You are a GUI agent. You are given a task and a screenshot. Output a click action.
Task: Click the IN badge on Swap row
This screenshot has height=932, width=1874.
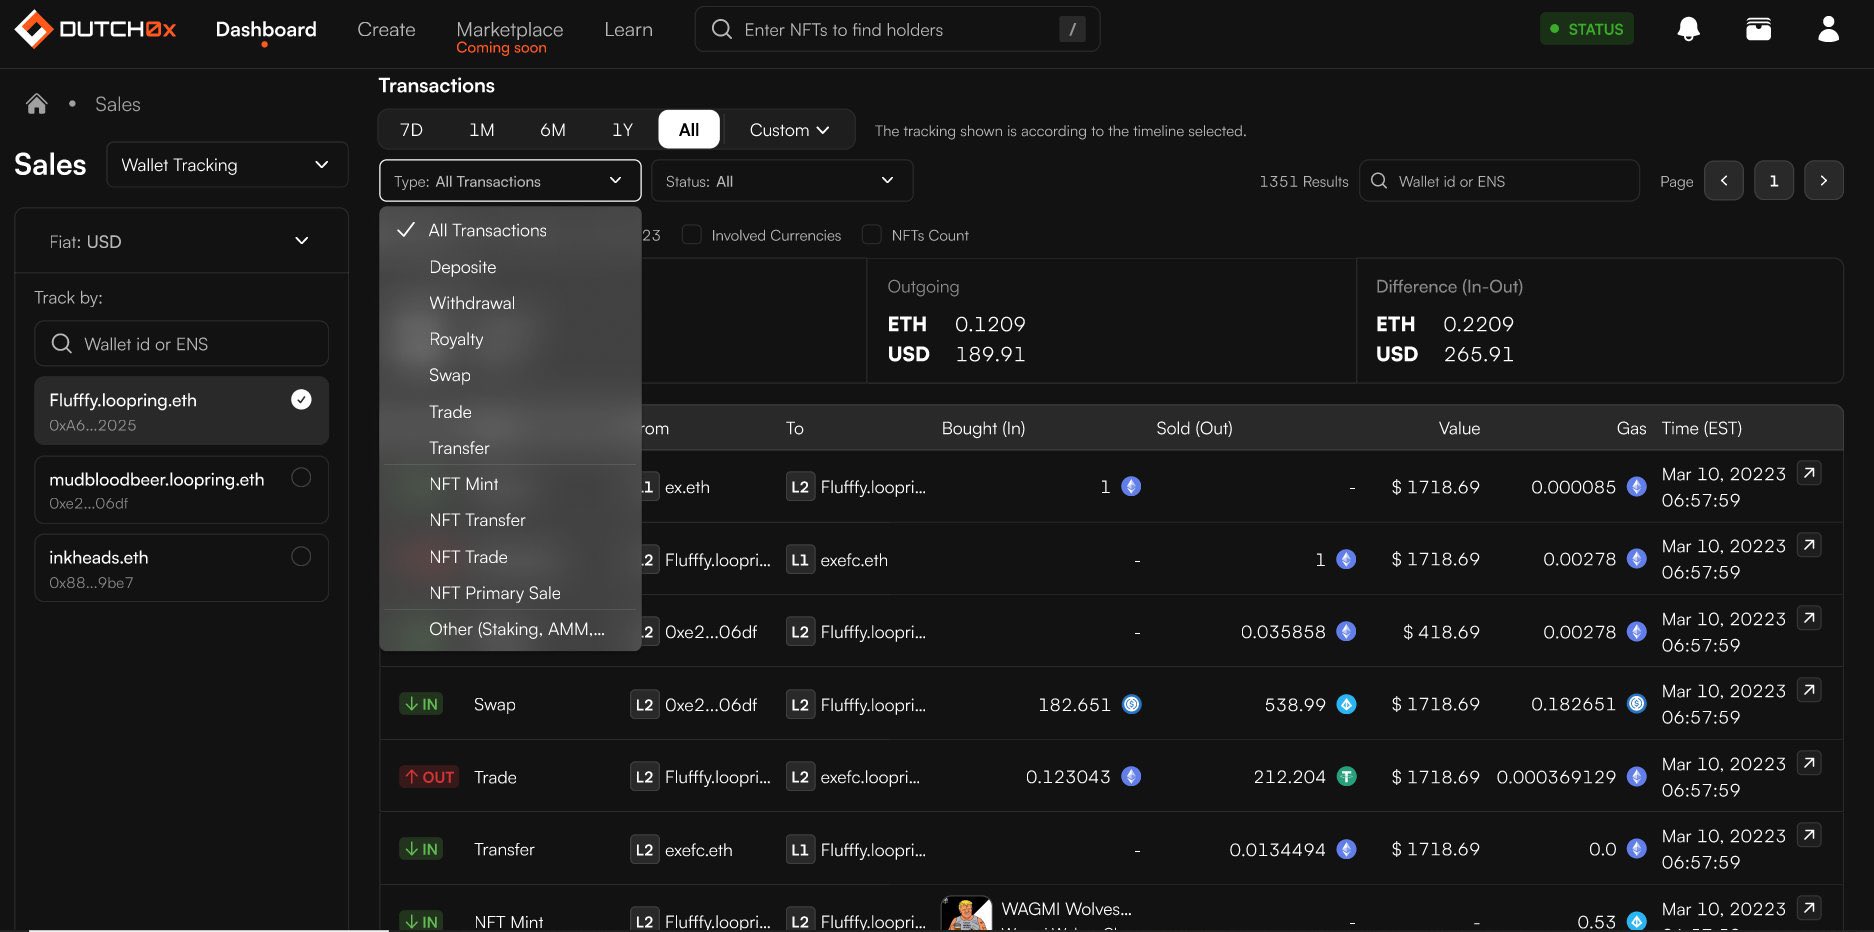[421, 704]
